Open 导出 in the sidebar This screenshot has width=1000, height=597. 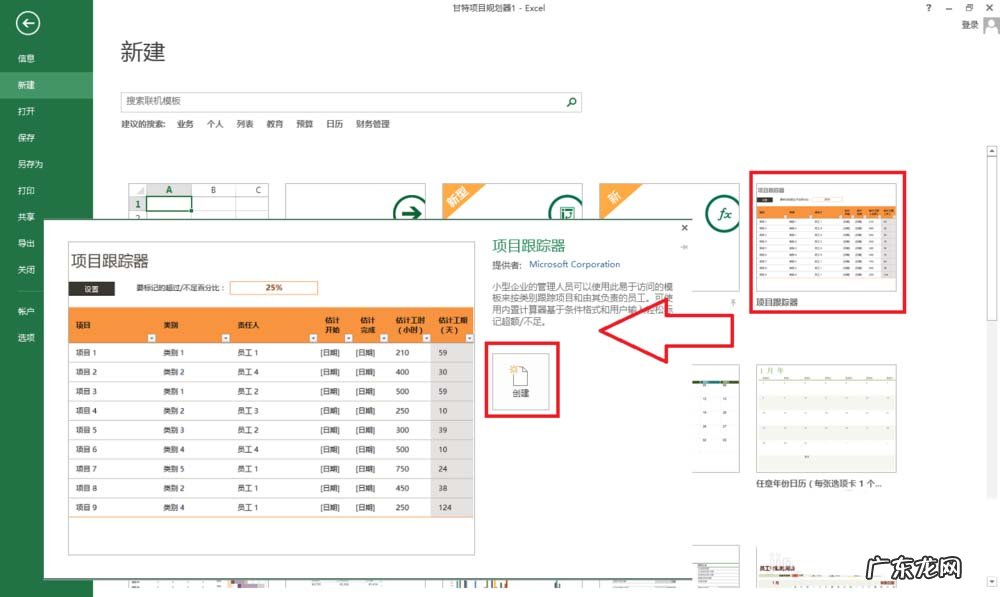[27, 243]
